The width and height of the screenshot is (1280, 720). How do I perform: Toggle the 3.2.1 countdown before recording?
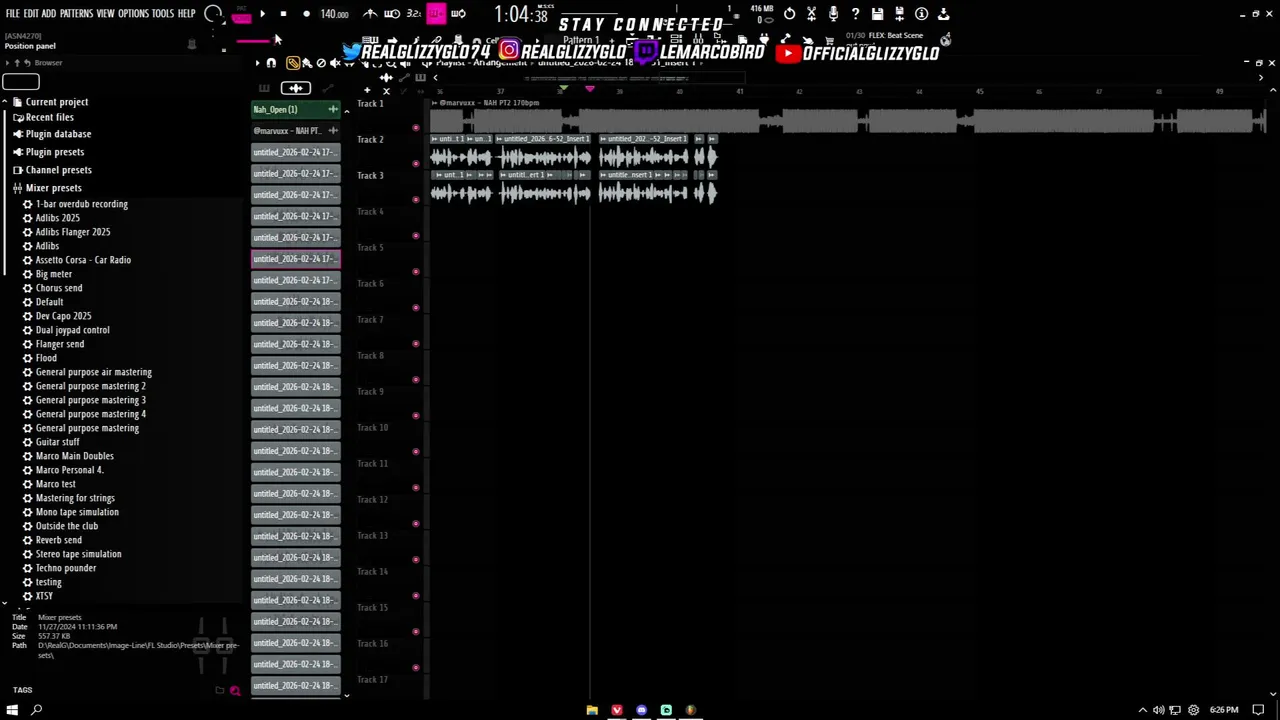point(413,14)
